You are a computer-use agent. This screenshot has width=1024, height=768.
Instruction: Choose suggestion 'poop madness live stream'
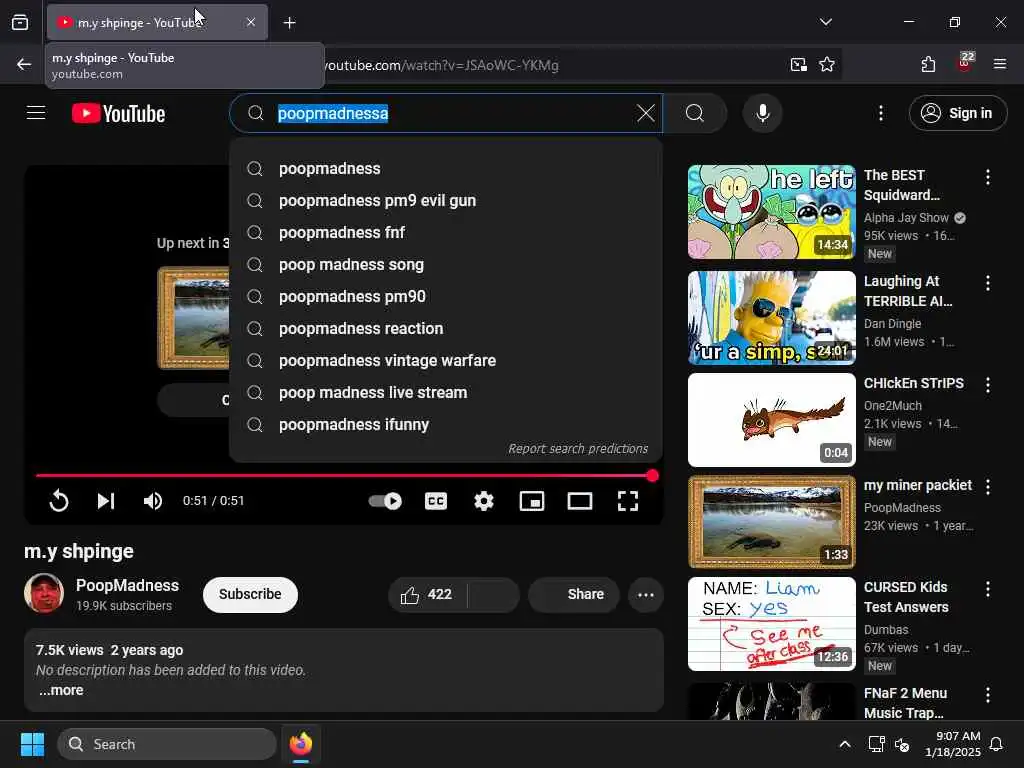pos(445,392)
